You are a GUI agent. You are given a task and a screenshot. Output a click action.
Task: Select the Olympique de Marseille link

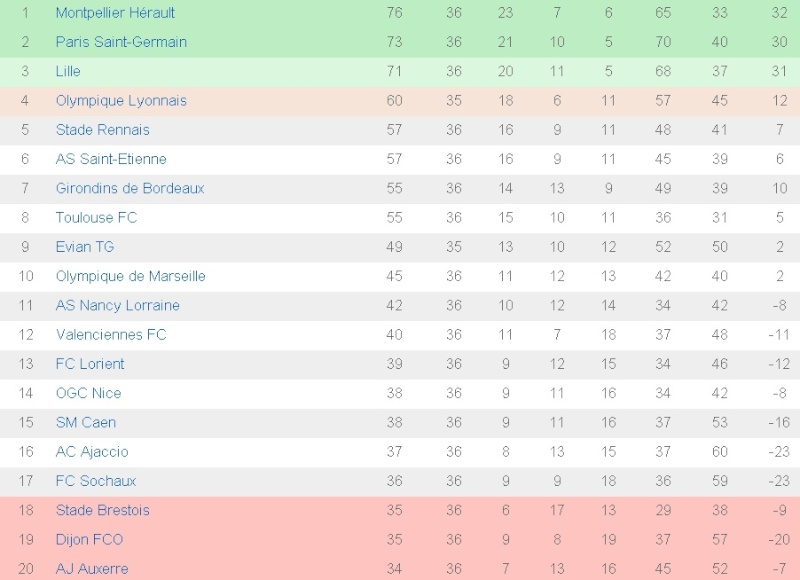click(x=130, y=276)
